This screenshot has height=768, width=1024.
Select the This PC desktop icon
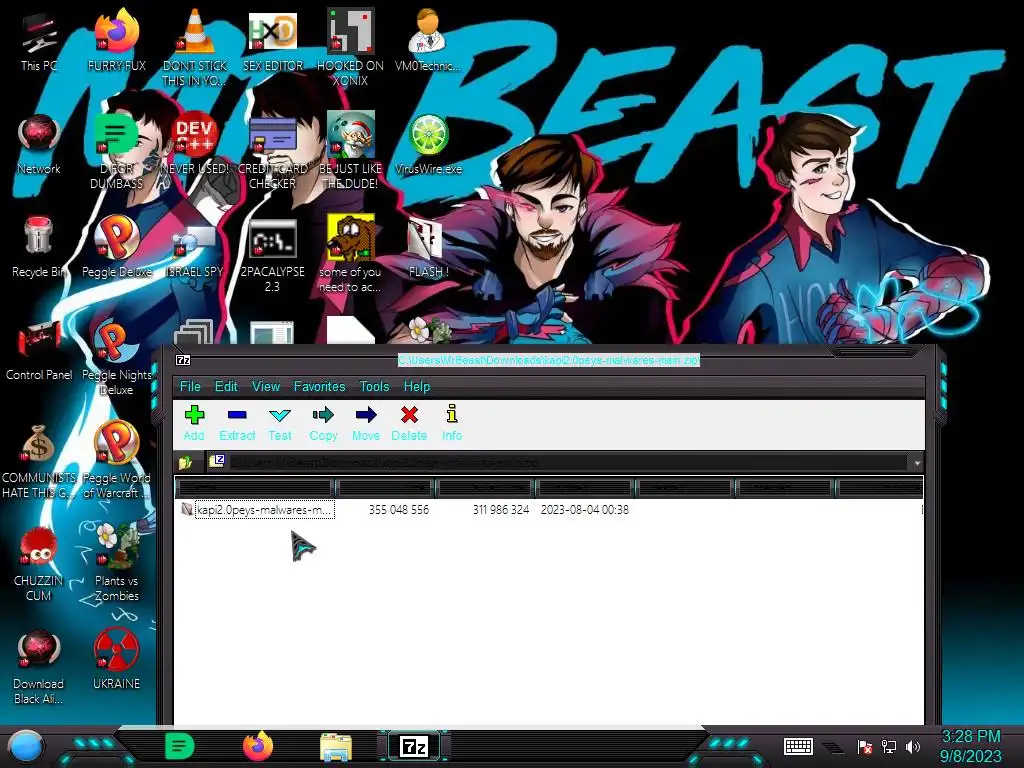point(39,41)
